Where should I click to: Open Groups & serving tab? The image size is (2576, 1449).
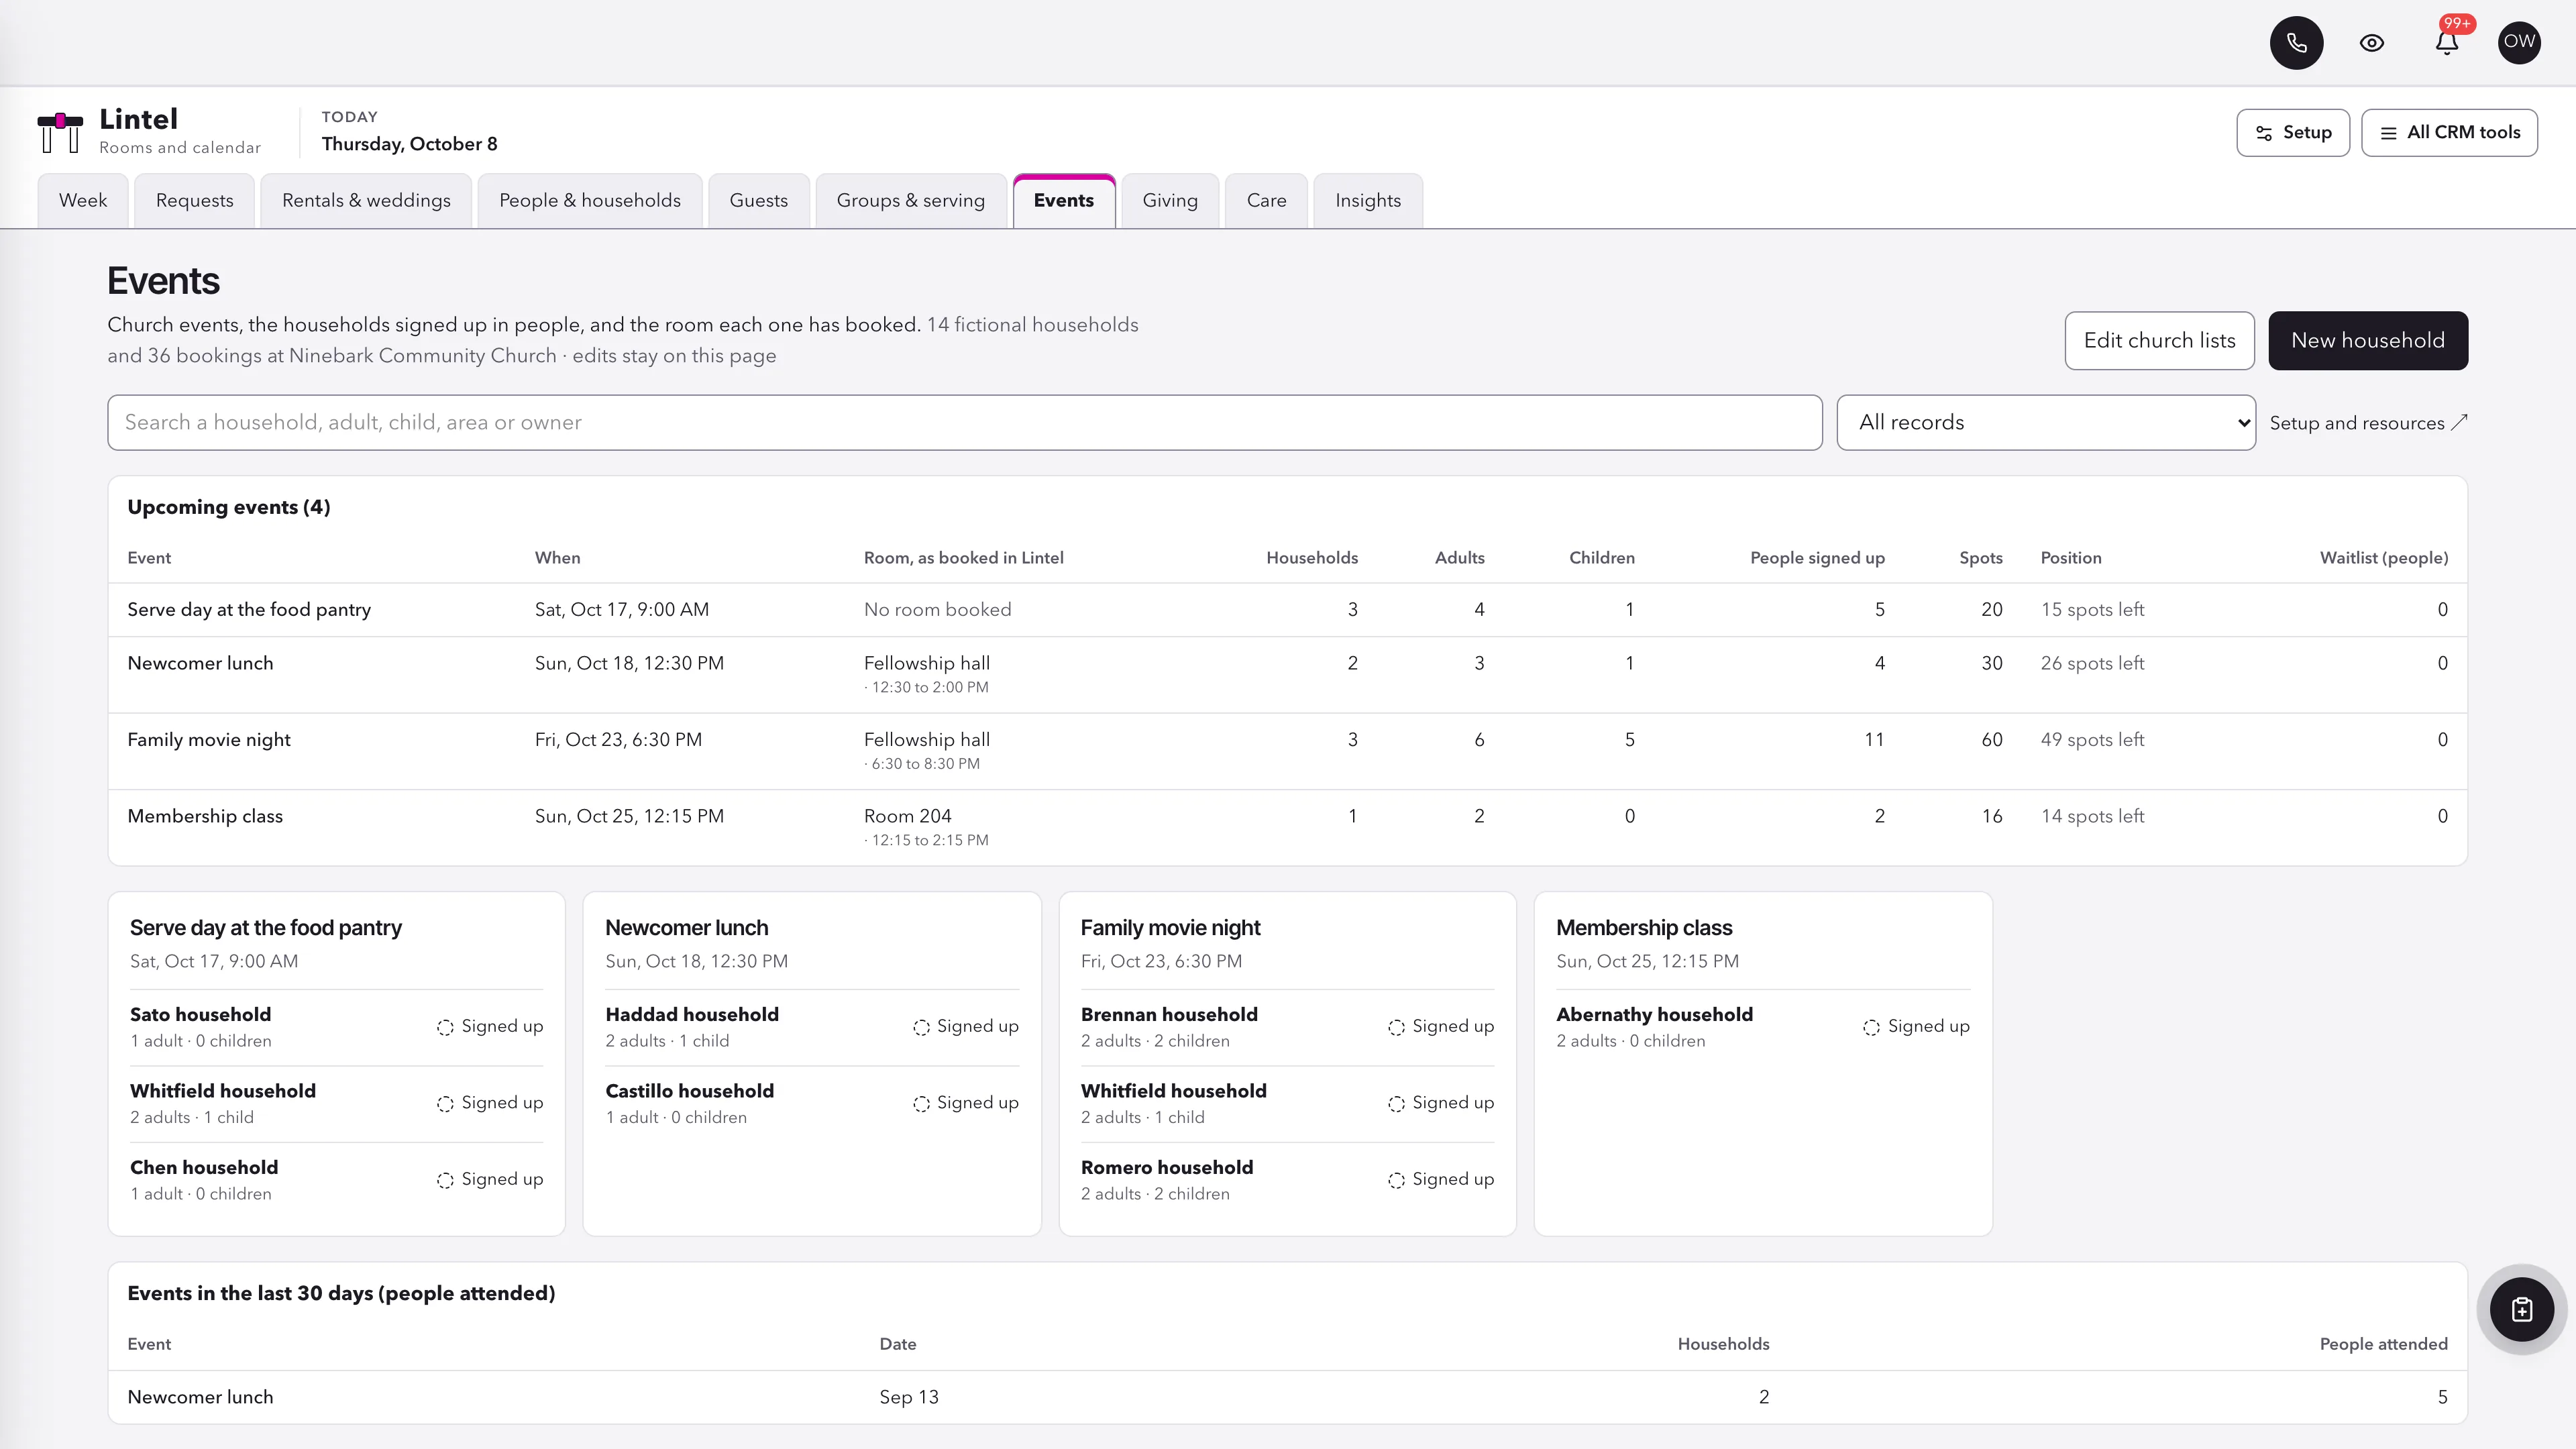tap(911, 201)
